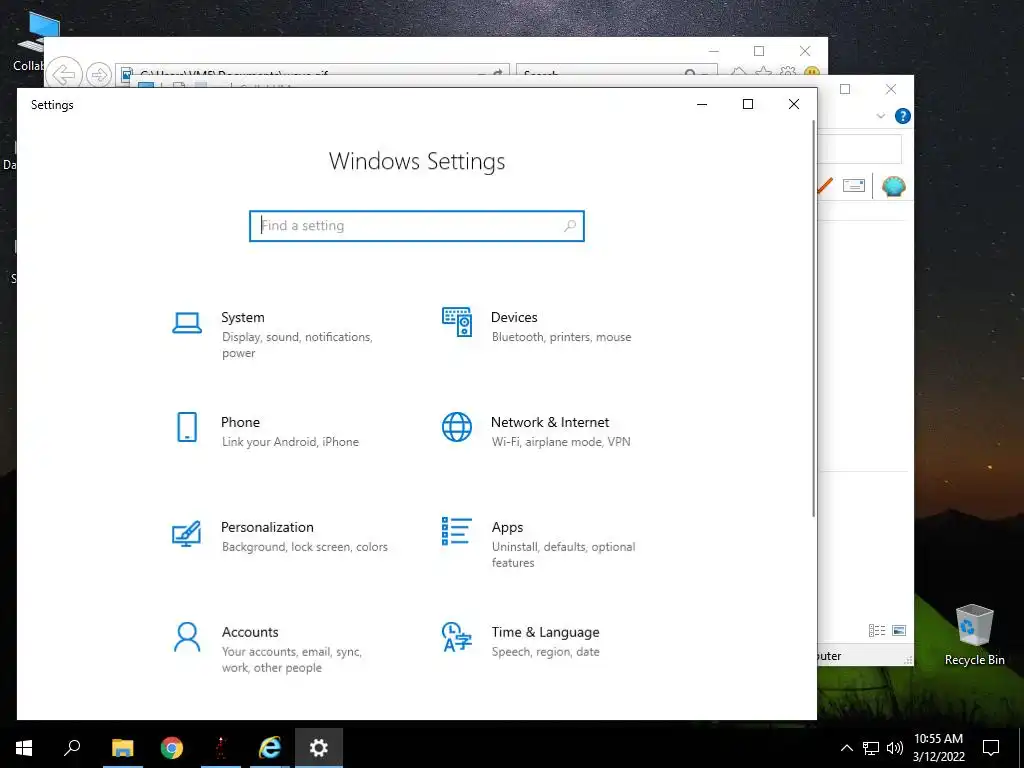1024x768 pixels.
Task: Click the magnifier icon in settings search
Action: (570, 226)
